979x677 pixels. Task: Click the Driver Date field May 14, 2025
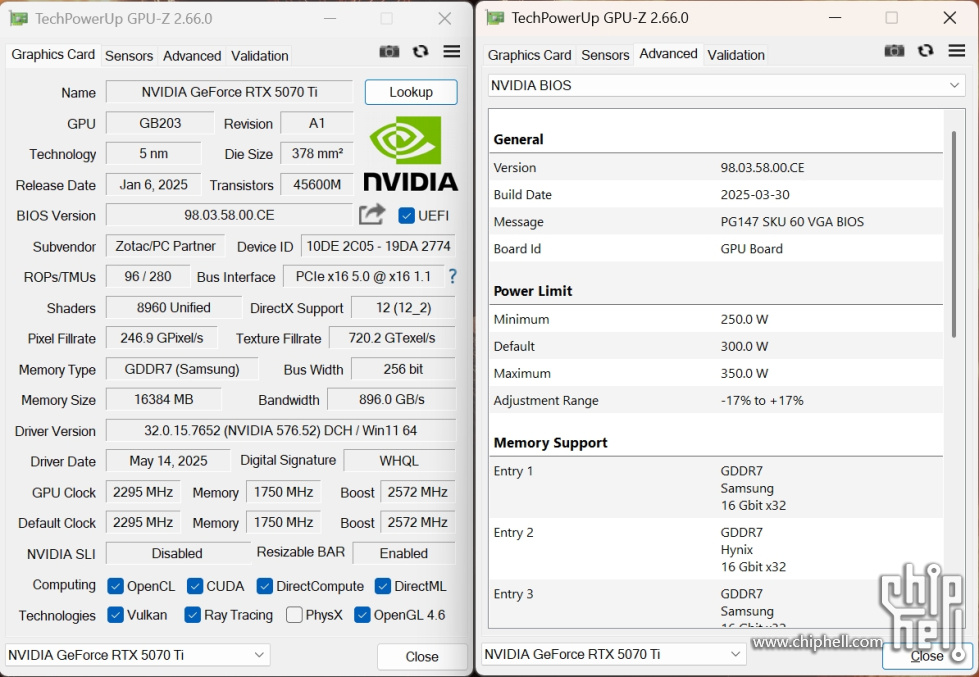tap(168, 461)
